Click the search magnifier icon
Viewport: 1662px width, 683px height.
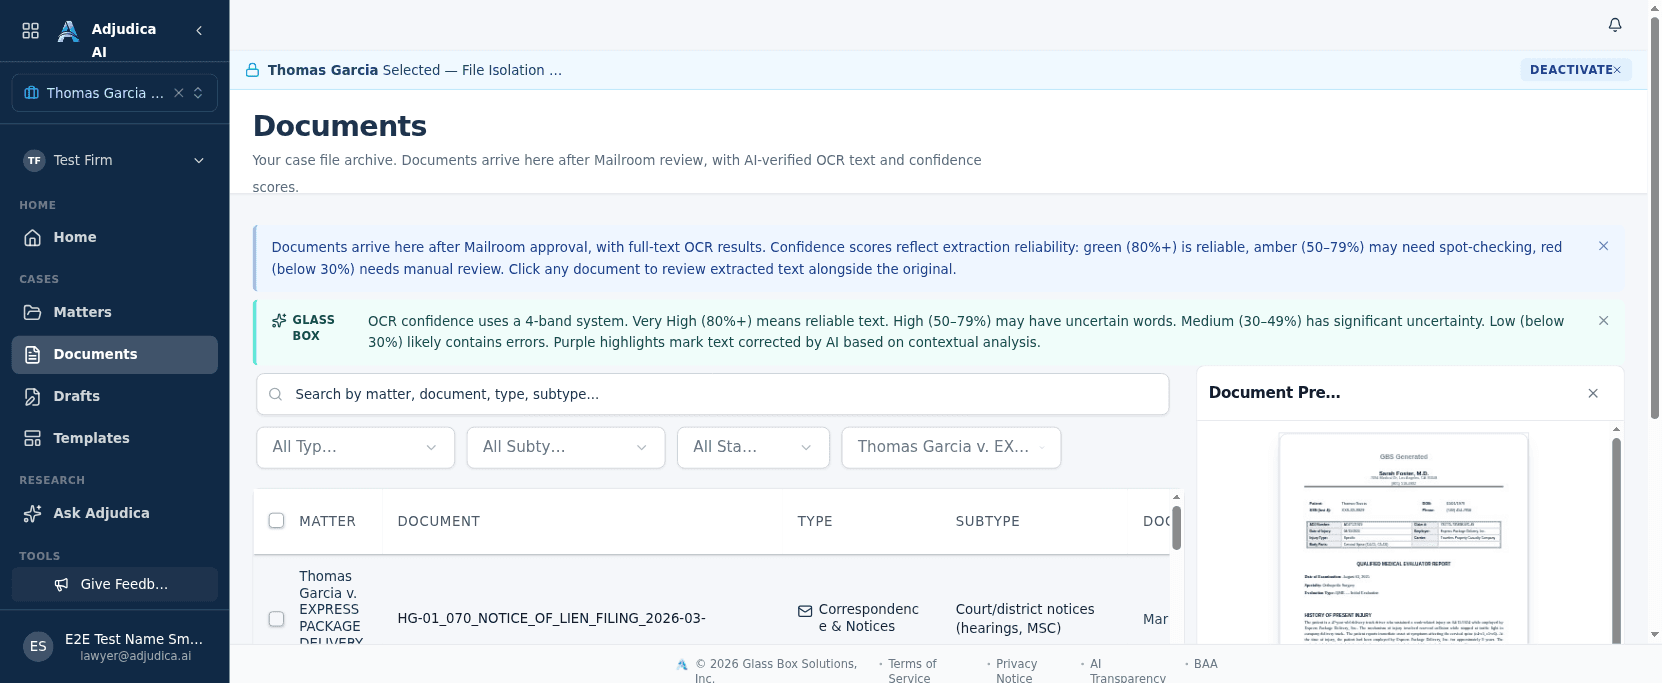[x=276, y=394]
